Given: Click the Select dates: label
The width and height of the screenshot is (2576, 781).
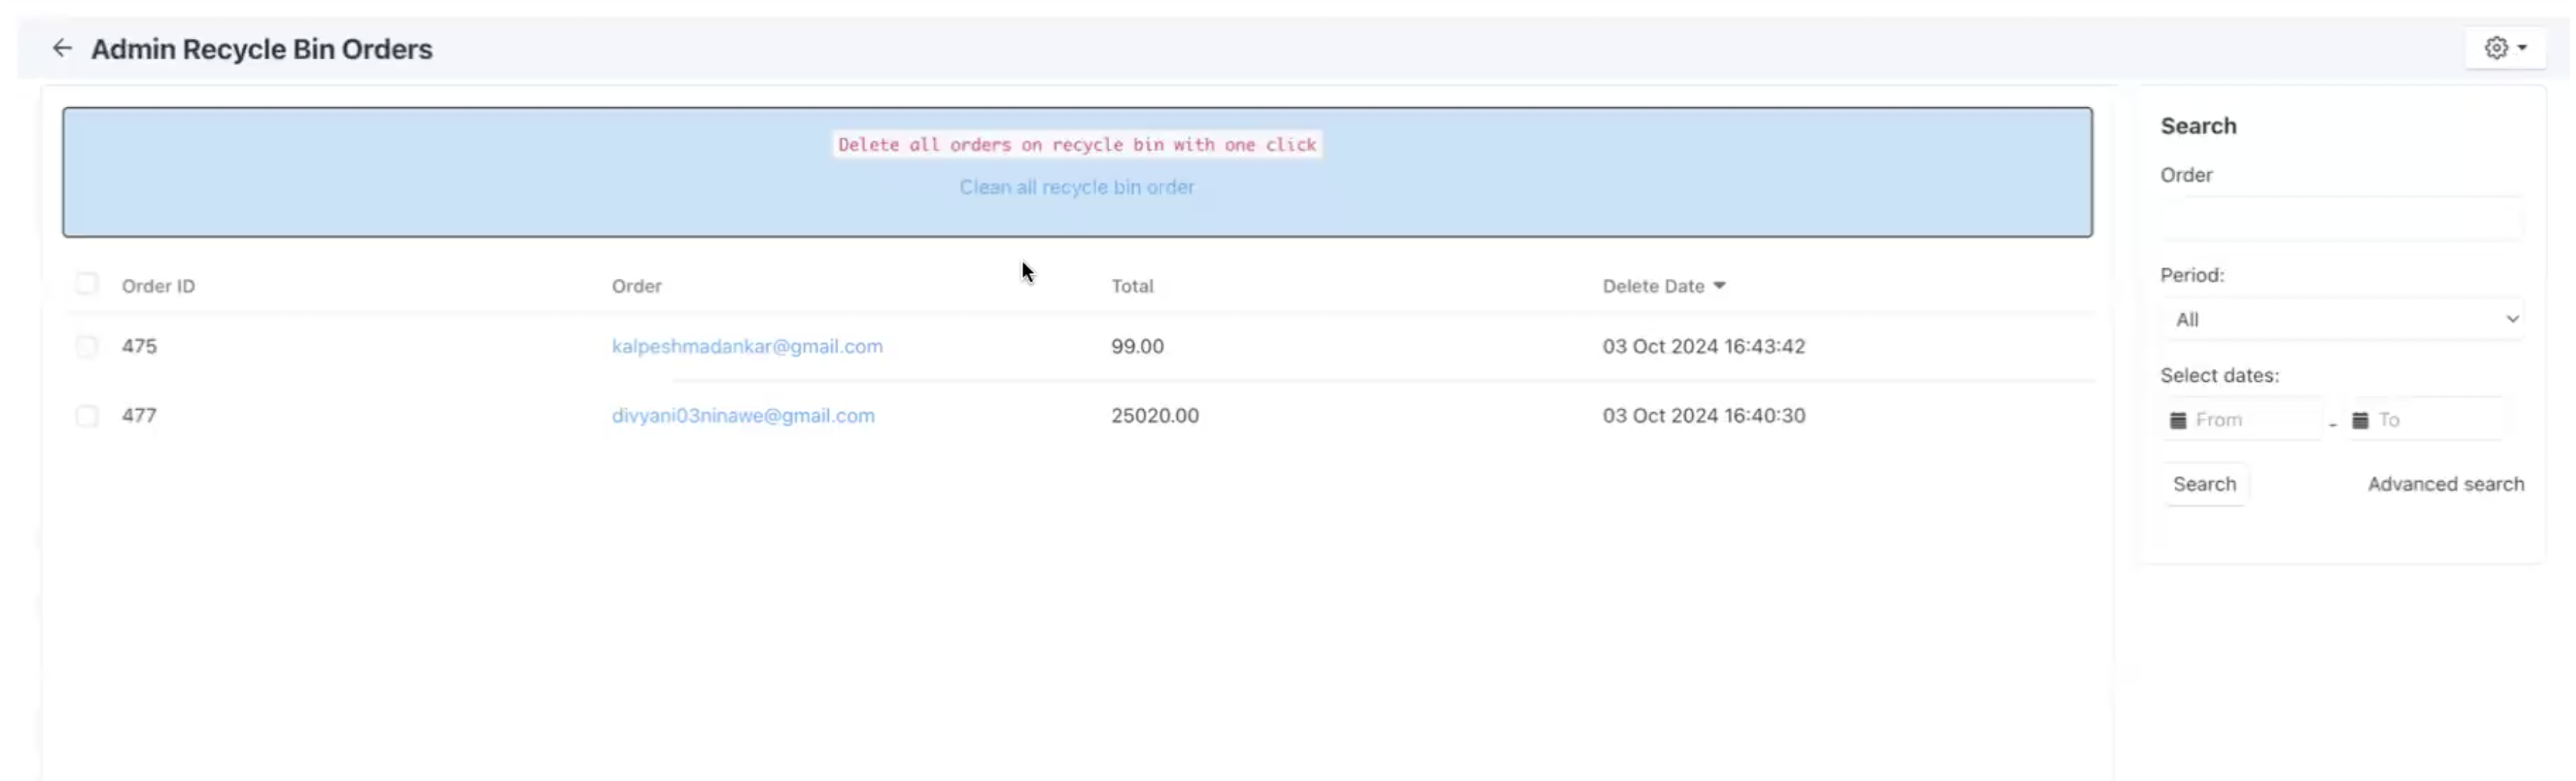Looking at the screenshot, I should (2219, 376).
